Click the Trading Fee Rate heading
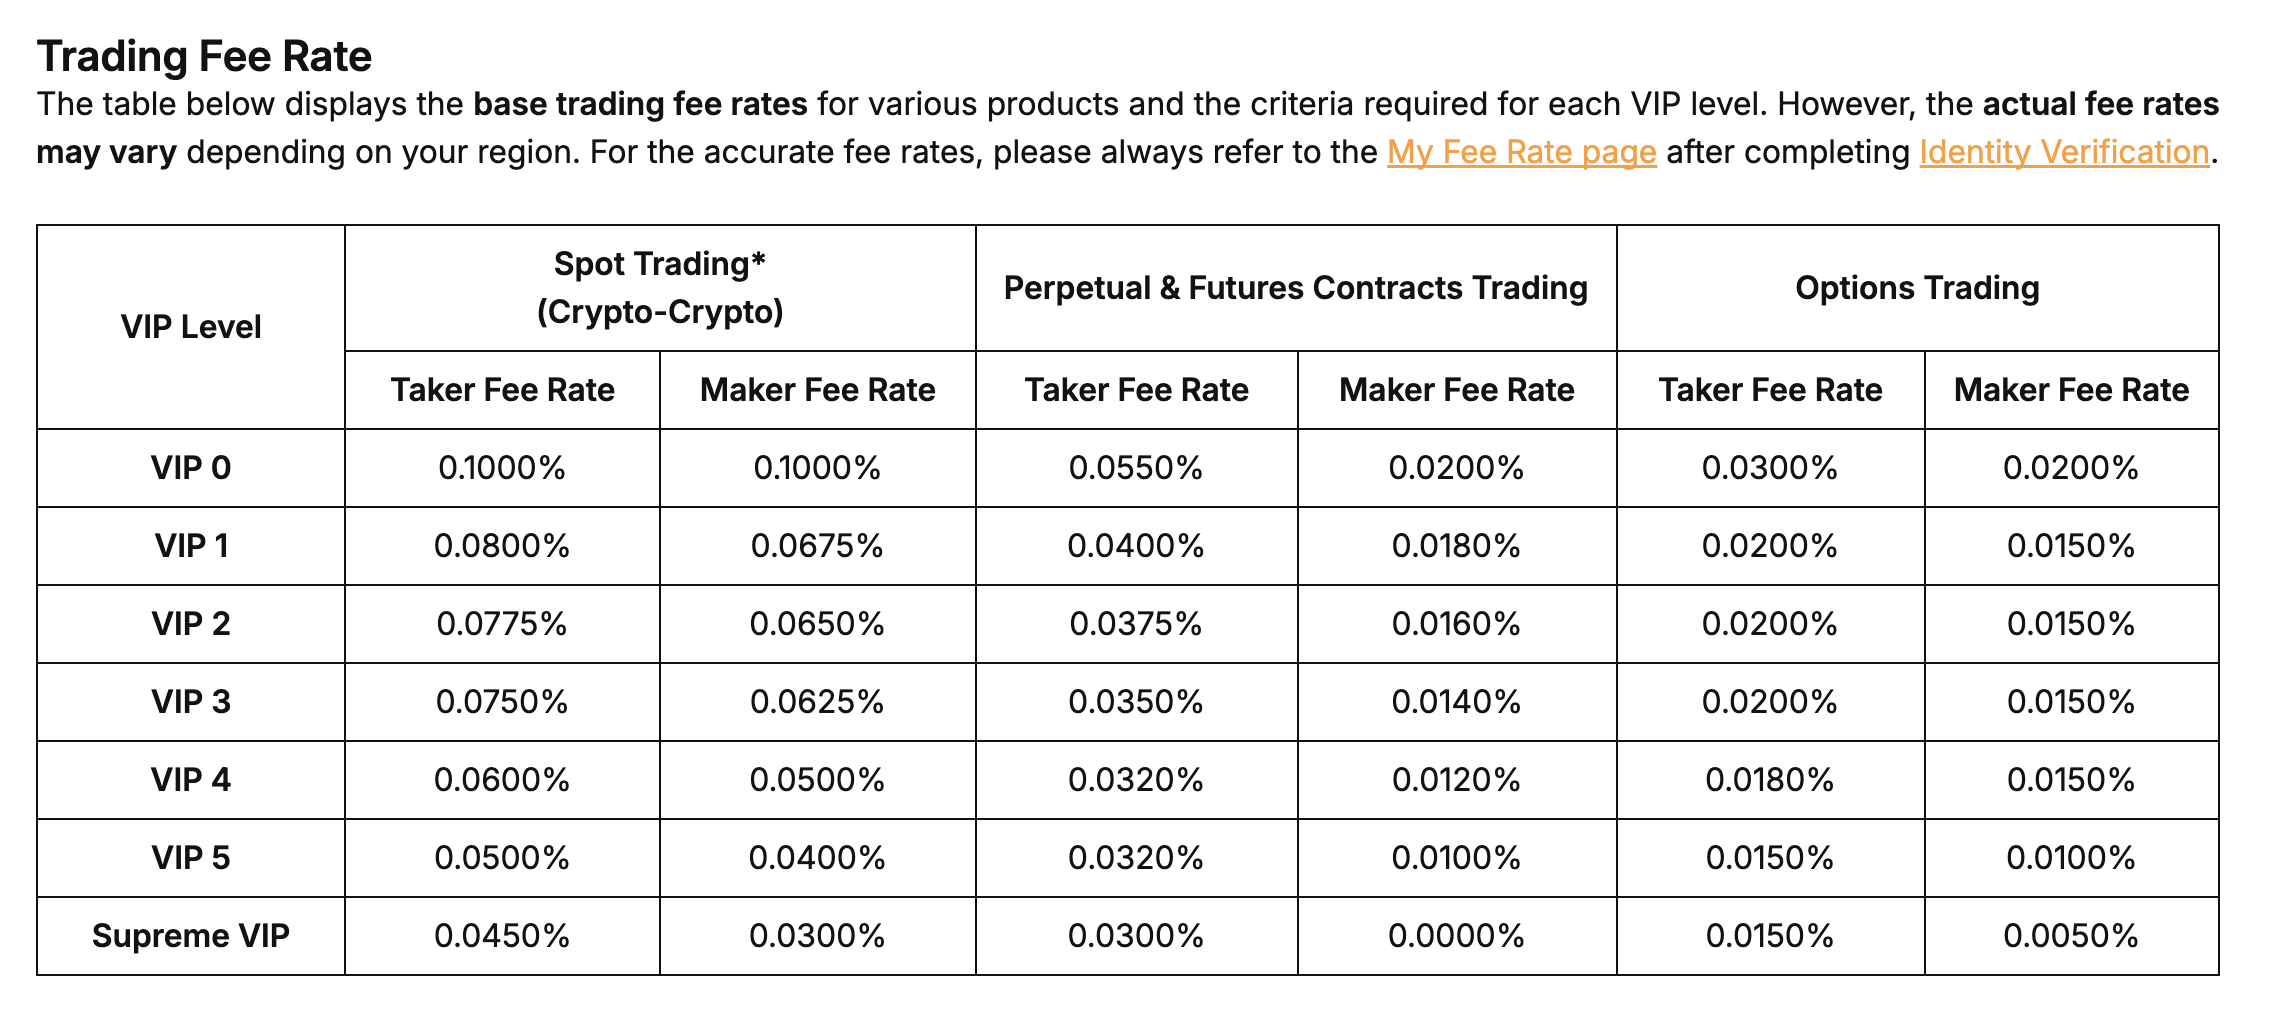The height and width of the screenshot is (1014, 2270). 204,56
